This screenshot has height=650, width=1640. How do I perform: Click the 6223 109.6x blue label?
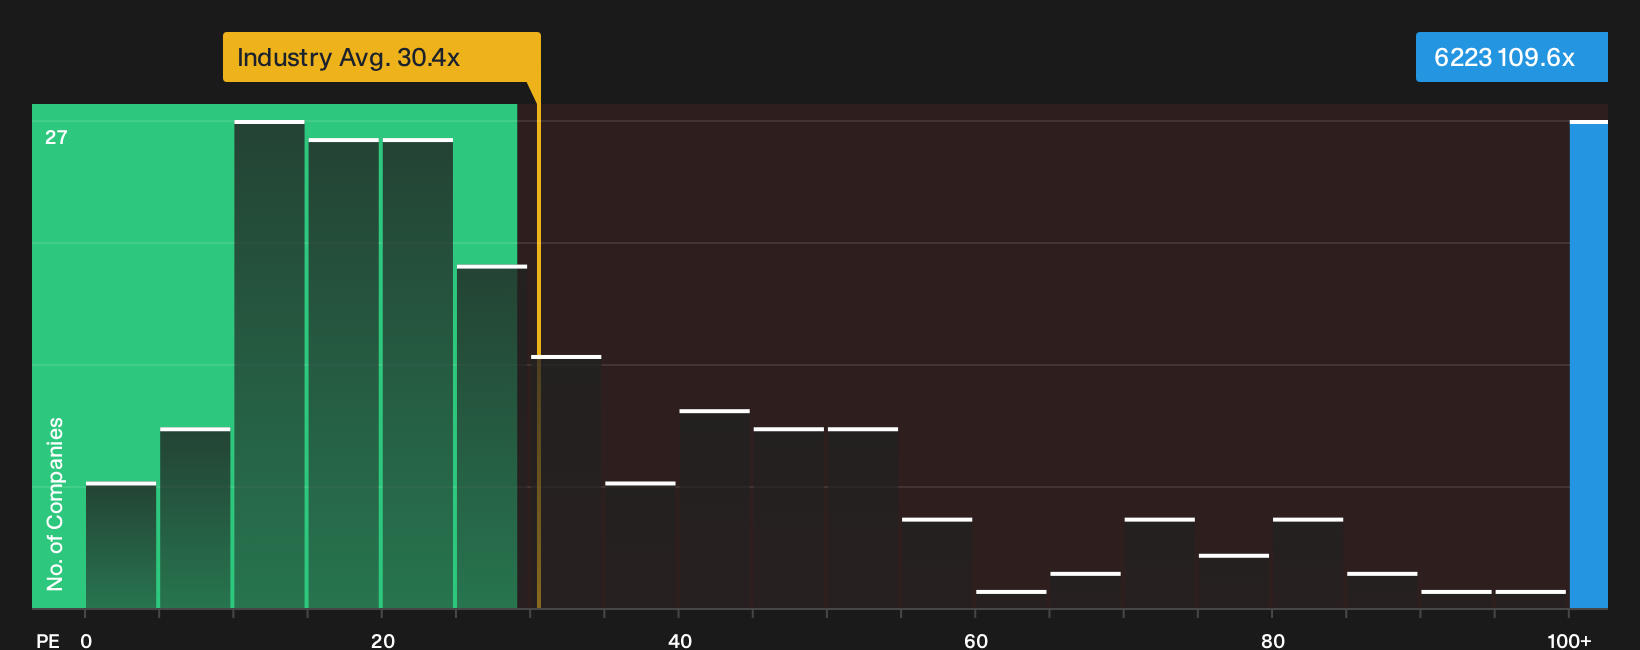[1511, 57]
